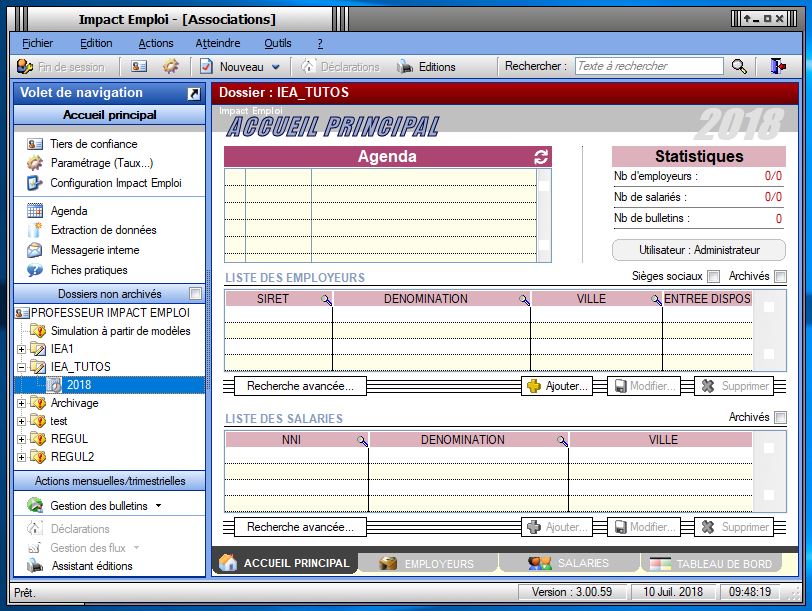Image resolution: width=812 pixels, height=611 pixels.
Task: Click the Nouveau document icon
Action: pos(206,66)
